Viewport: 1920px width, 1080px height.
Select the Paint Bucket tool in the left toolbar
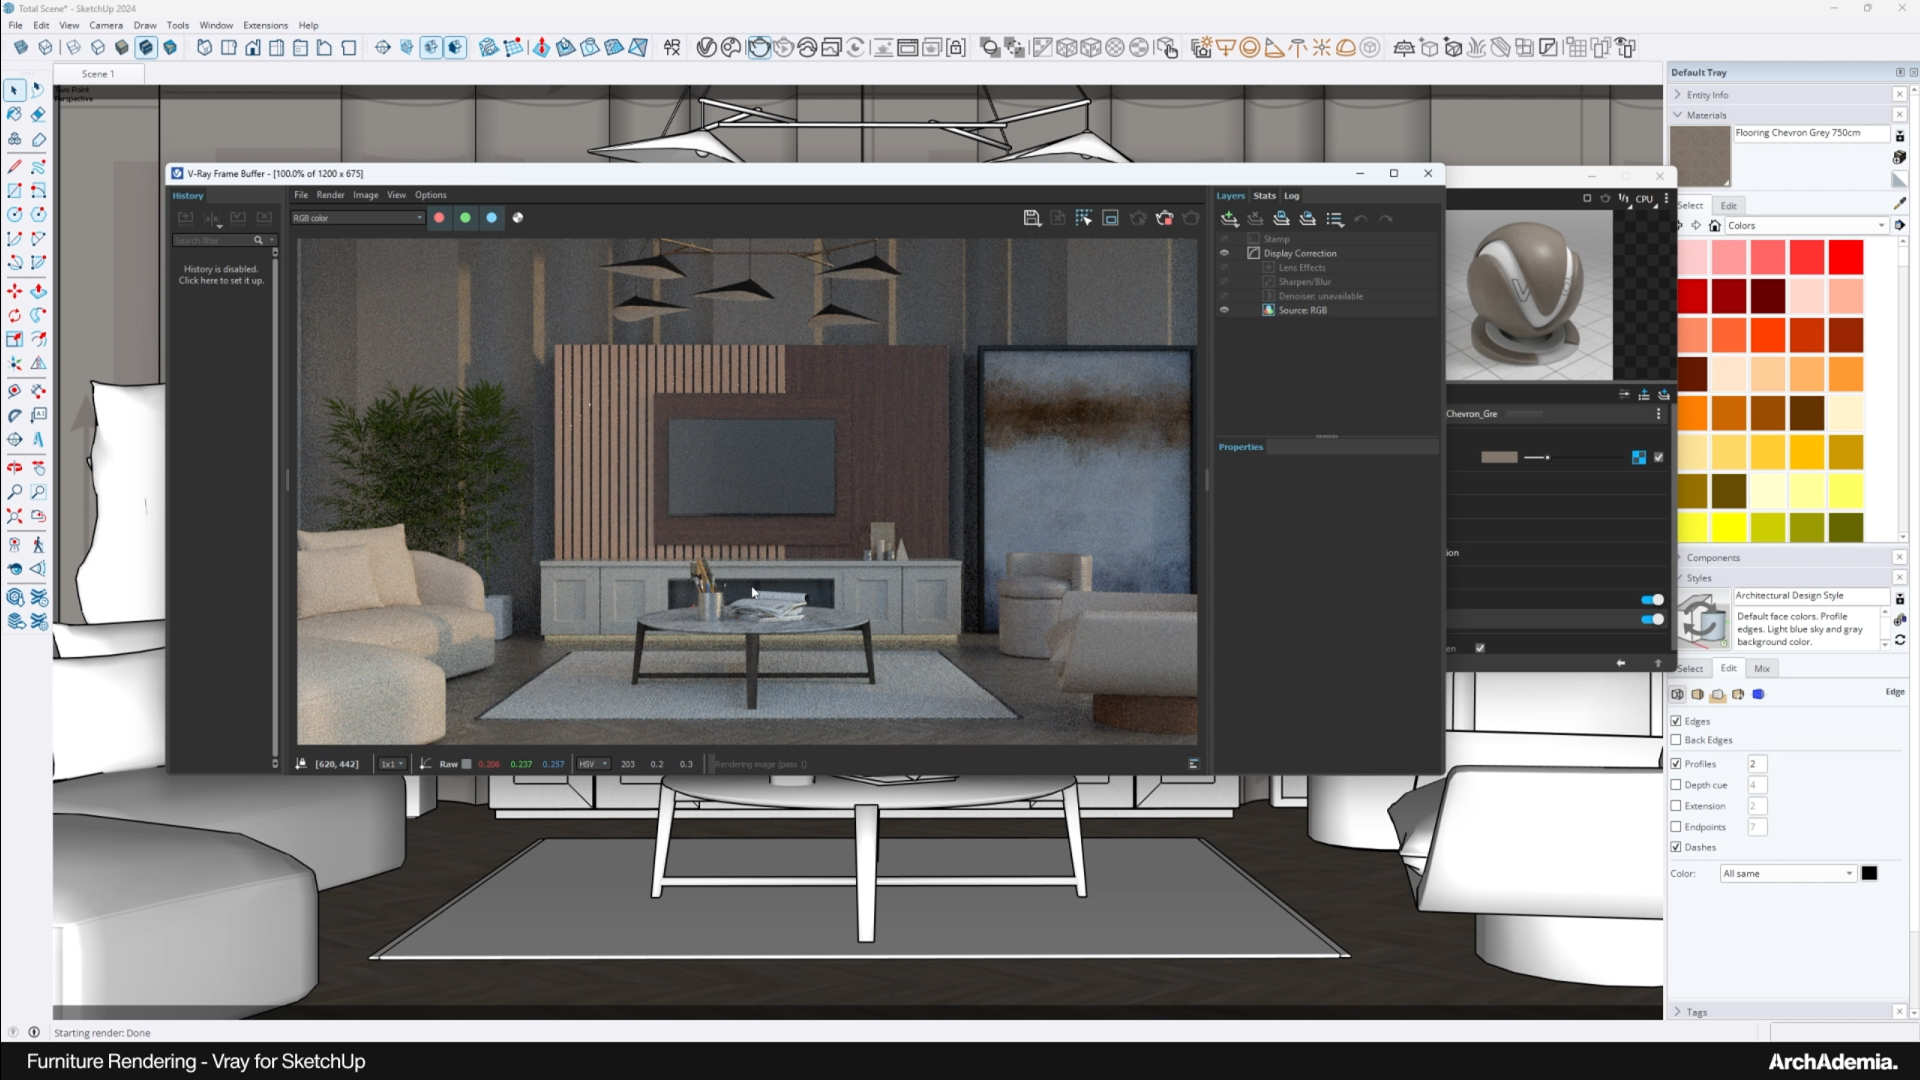point(14,114)
